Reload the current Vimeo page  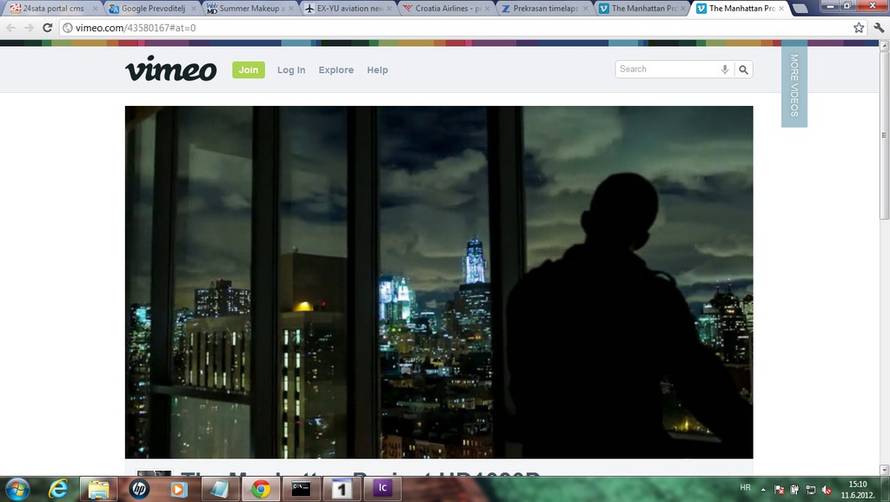pos(48,27)
